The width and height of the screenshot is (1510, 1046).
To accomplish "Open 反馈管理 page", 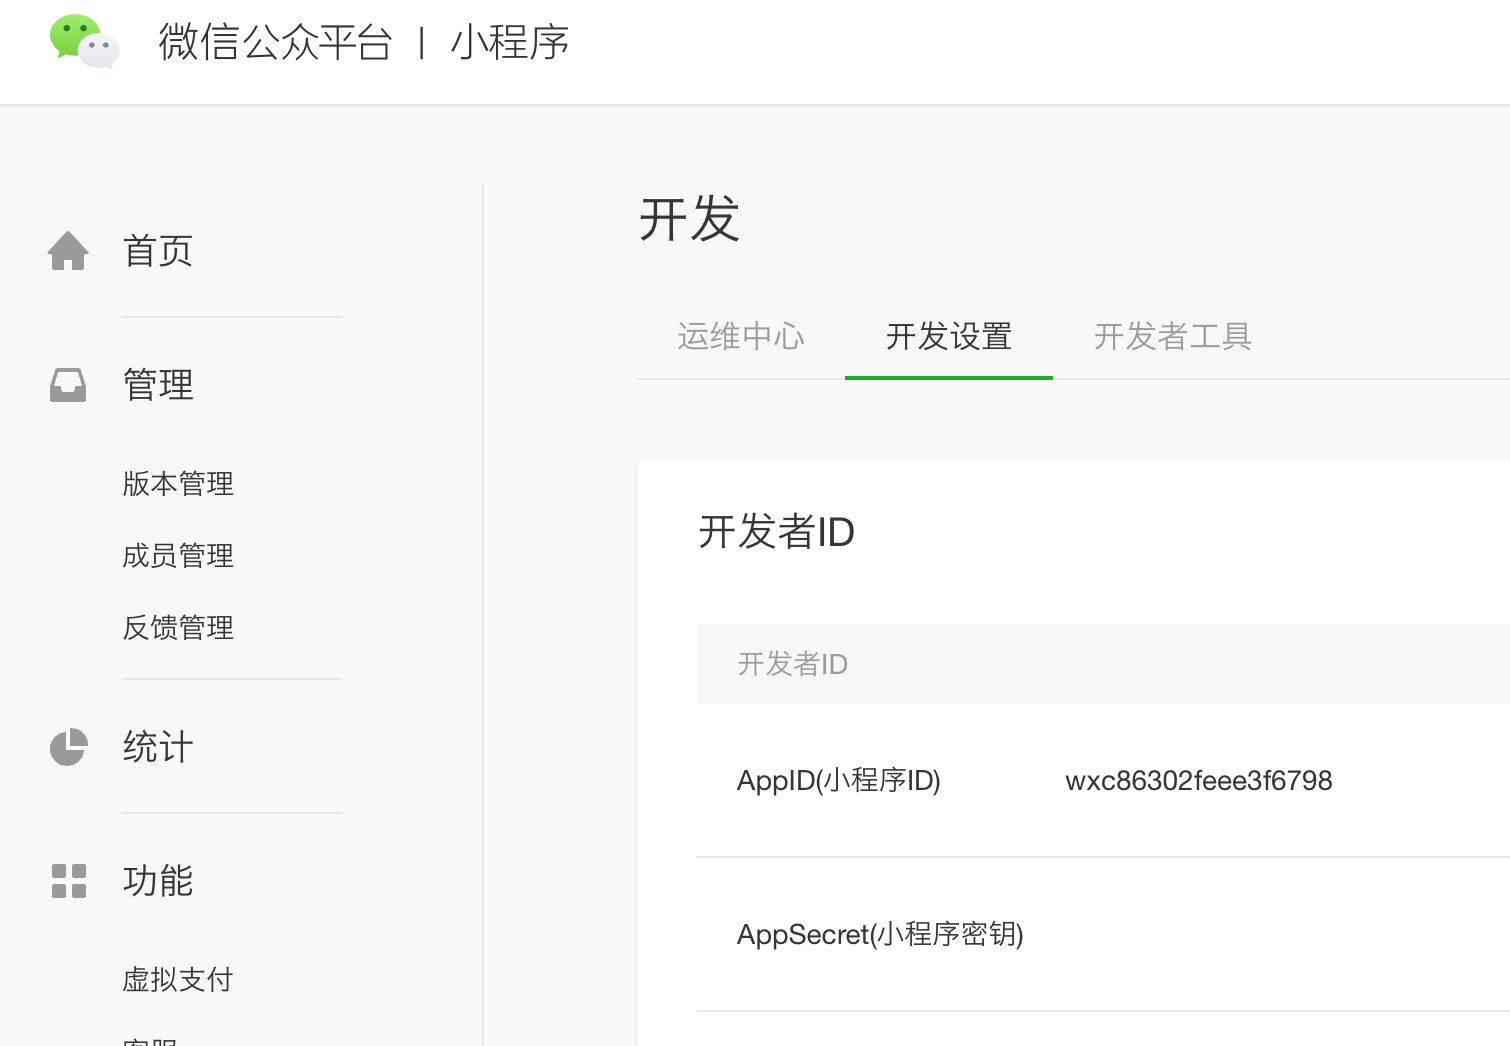I will pos(178,628).
